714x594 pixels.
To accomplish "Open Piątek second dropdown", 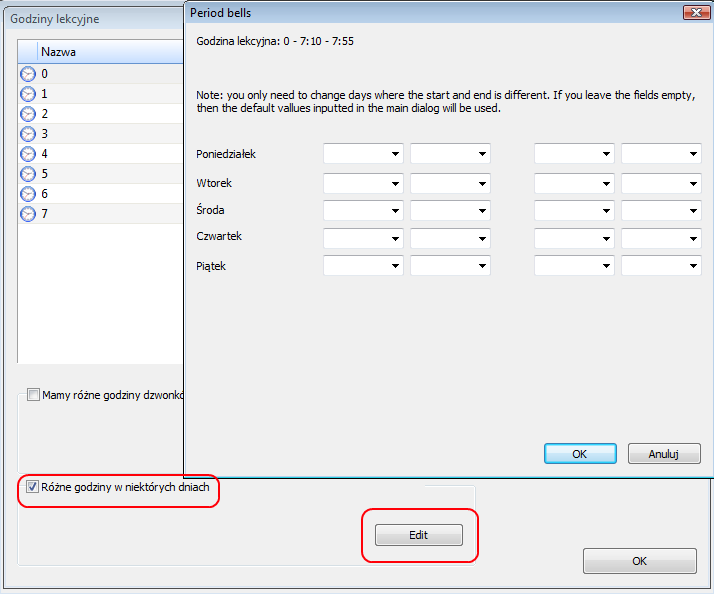I will click(x=450, y=266).
